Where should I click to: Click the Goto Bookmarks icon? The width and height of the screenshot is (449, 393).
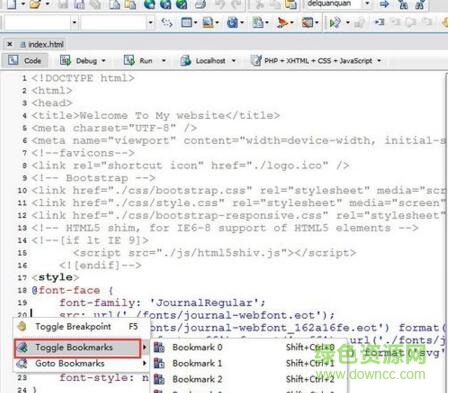22,363
